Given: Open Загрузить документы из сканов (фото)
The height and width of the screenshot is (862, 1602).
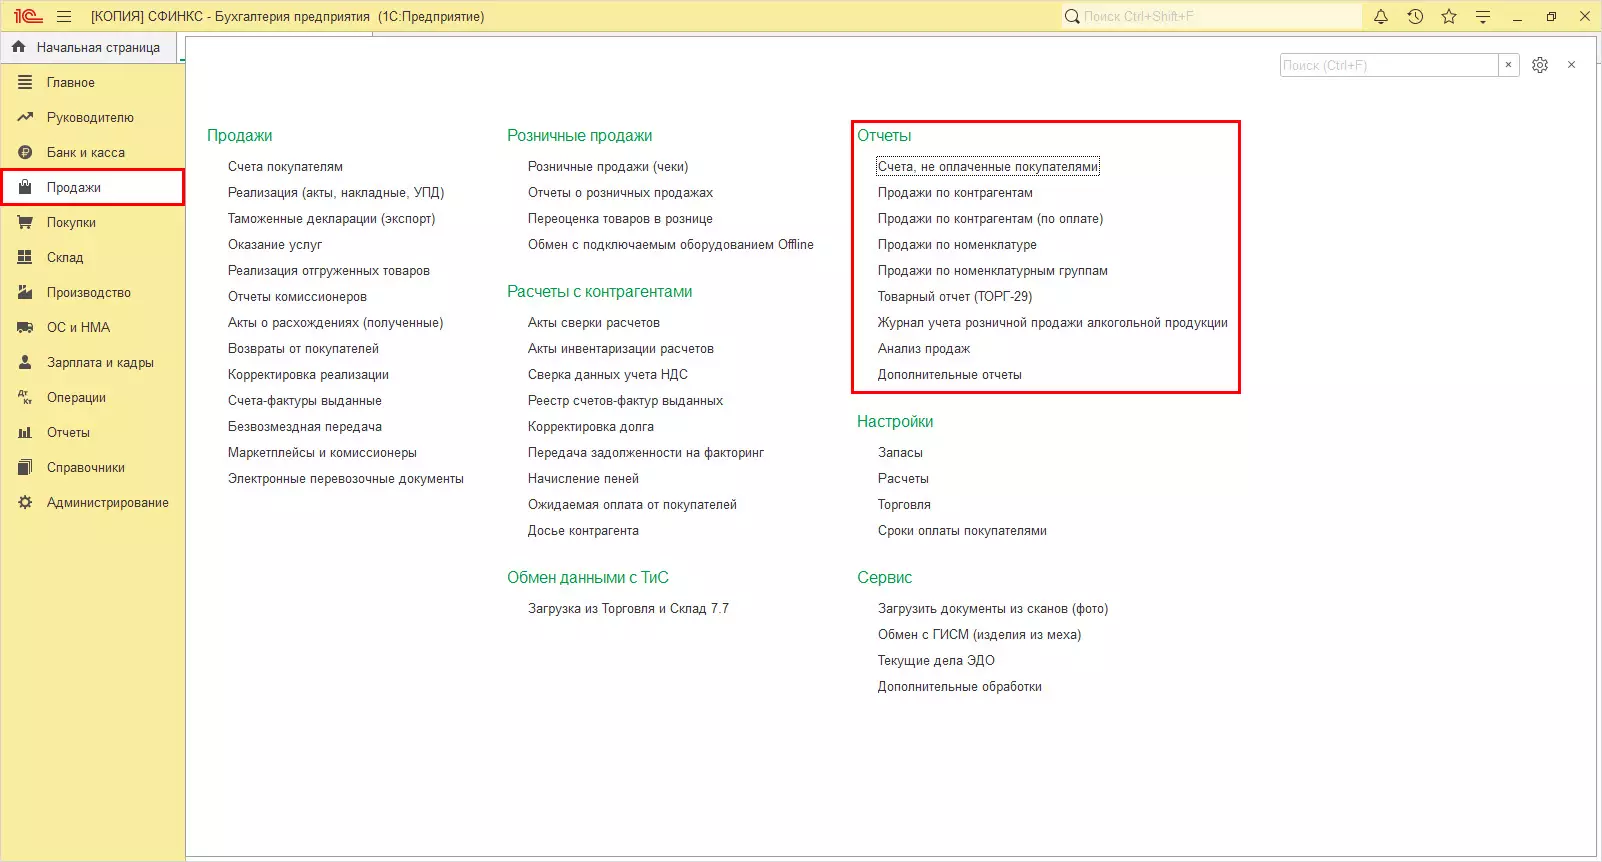Looking at the screenshot, I should coord(993,608).
